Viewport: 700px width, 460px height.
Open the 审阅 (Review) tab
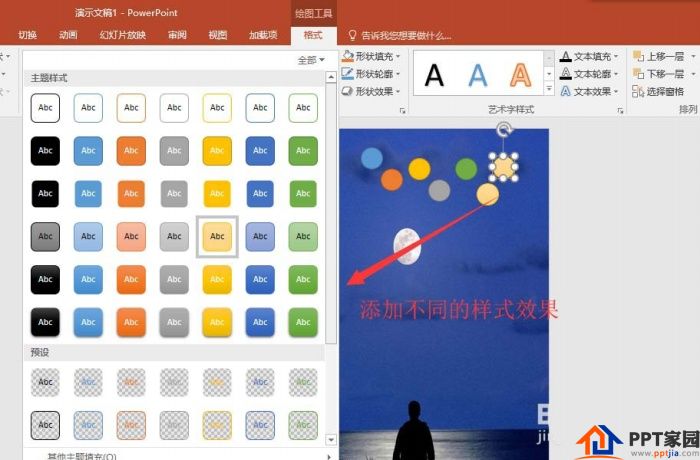click(177, 35)
